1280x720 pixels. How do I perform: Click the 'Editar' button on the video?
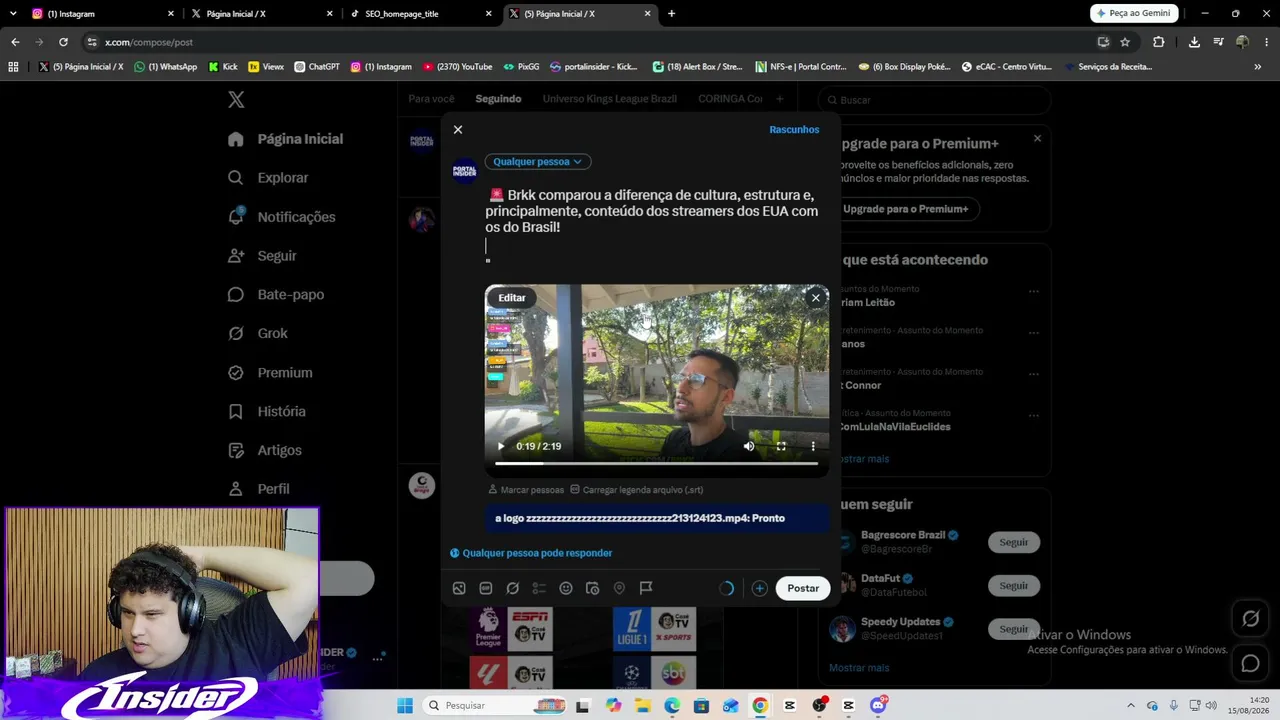pyautogui.click(x=512, y=297)
